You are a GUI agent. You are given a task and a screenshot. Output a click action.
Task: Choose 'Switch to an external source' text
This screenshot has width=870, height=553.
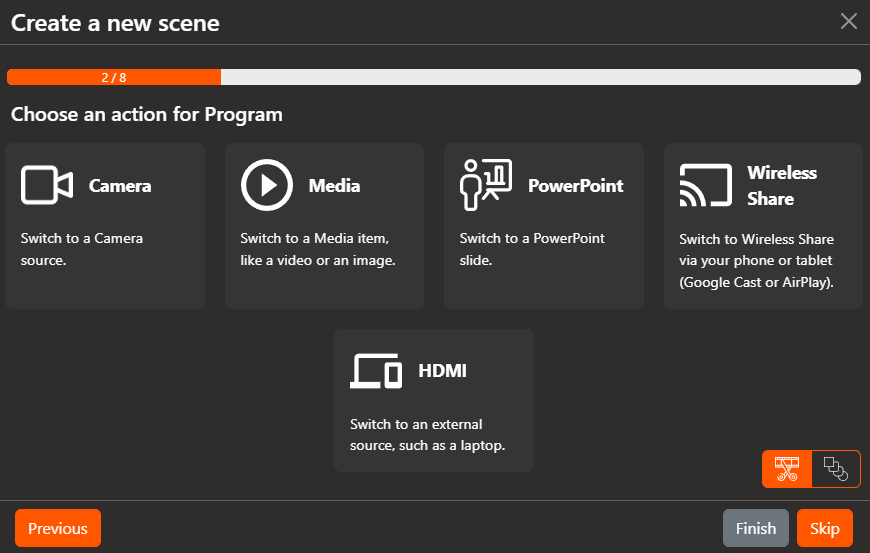click(428, 435)
